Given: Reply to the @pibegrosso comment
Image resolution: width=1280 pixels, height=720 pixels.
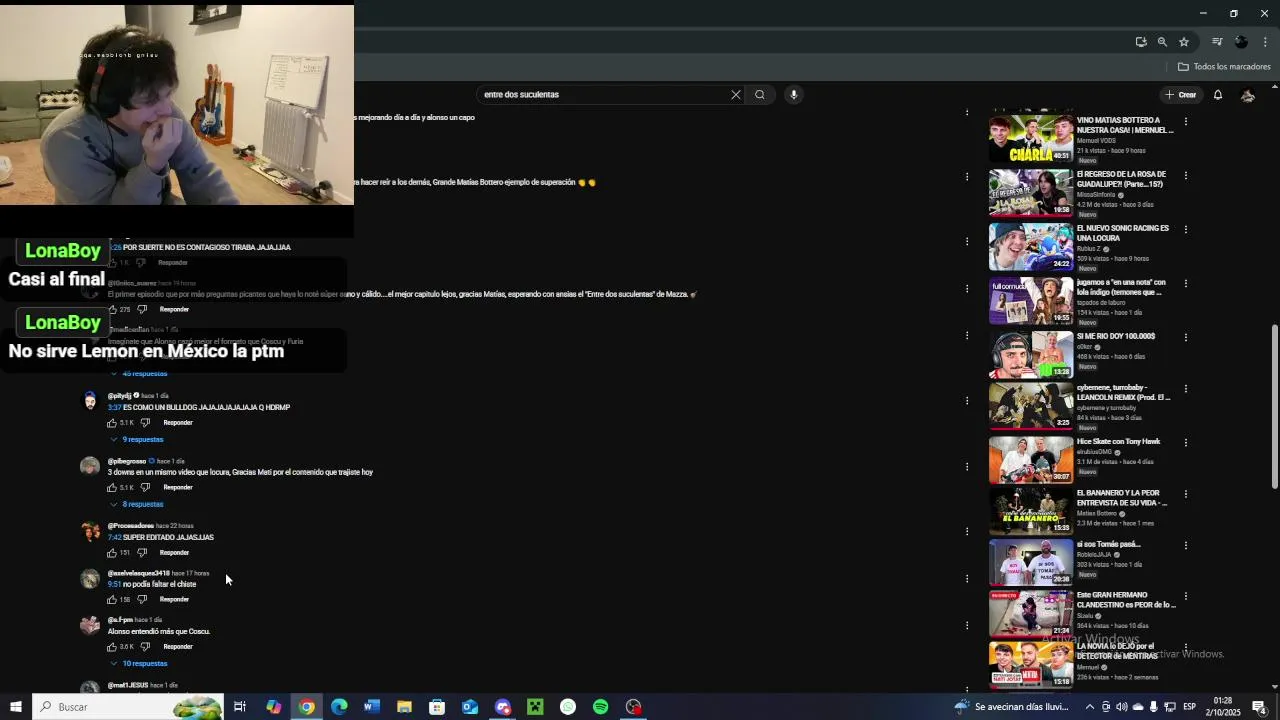Looking at the screenshot, I should pyautogui.click(x=178, y=488).
